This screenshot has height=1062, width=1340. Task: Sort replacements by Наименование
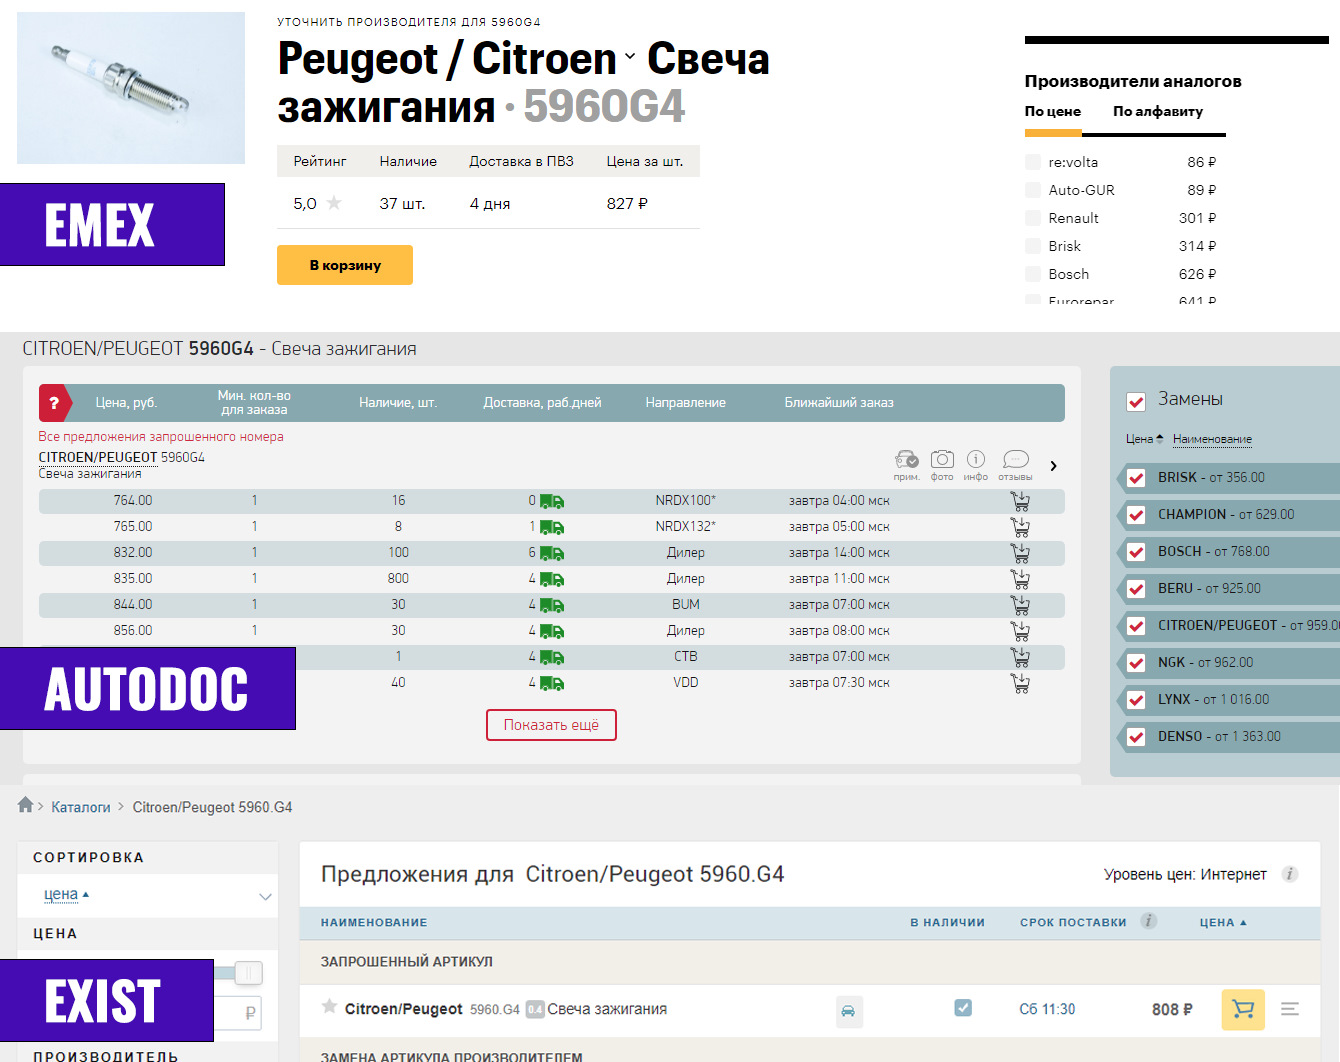pyautogui.click(x=1212, y=439)
